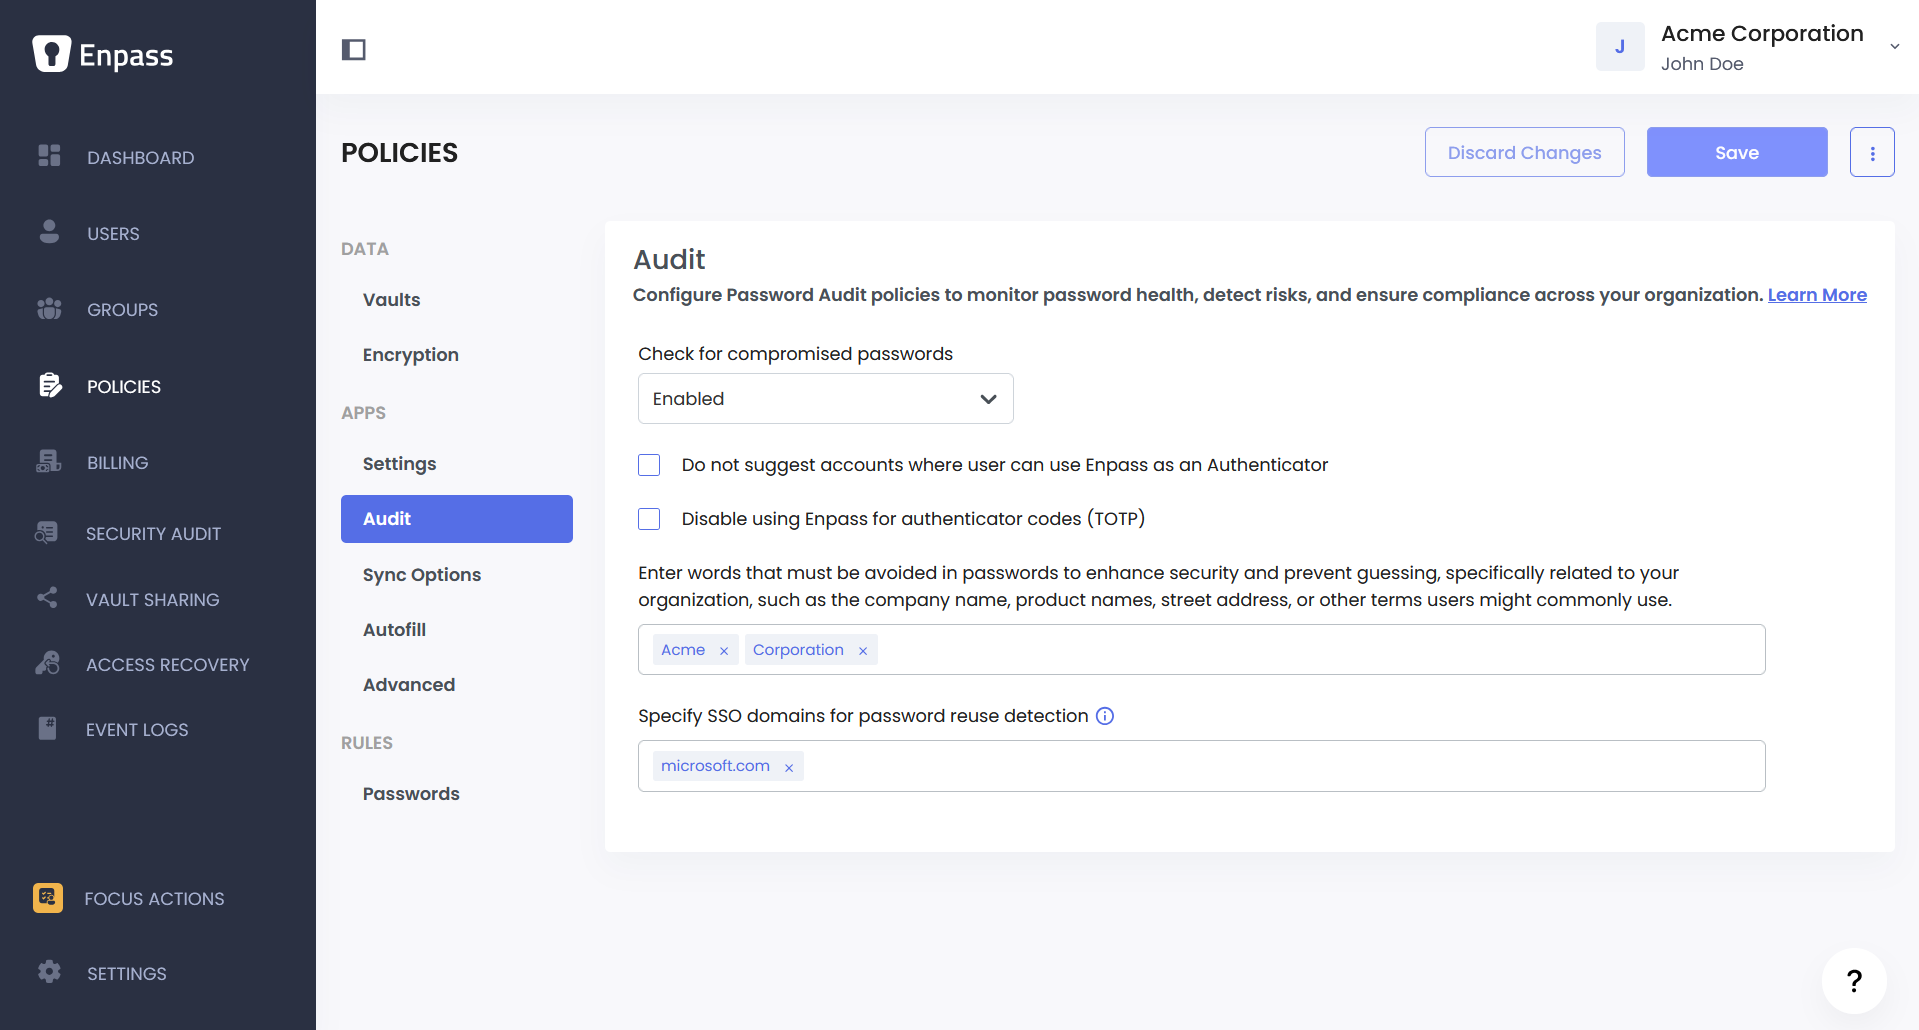Viewport: 1919px width, 1030px height.
Task: Click the Access Recovery icon
Action: [47, 663]
